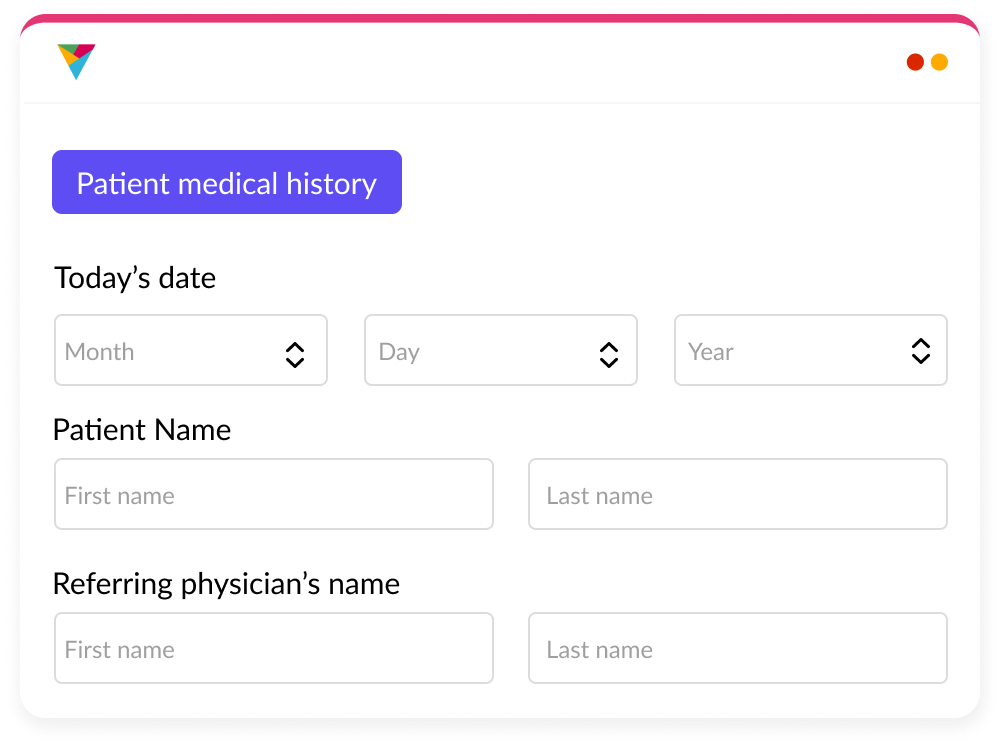Viewport: 1002px width, 746px height.
Task: Click the pink top border bar
Action: pyautogui.click(x=500, y=19)
